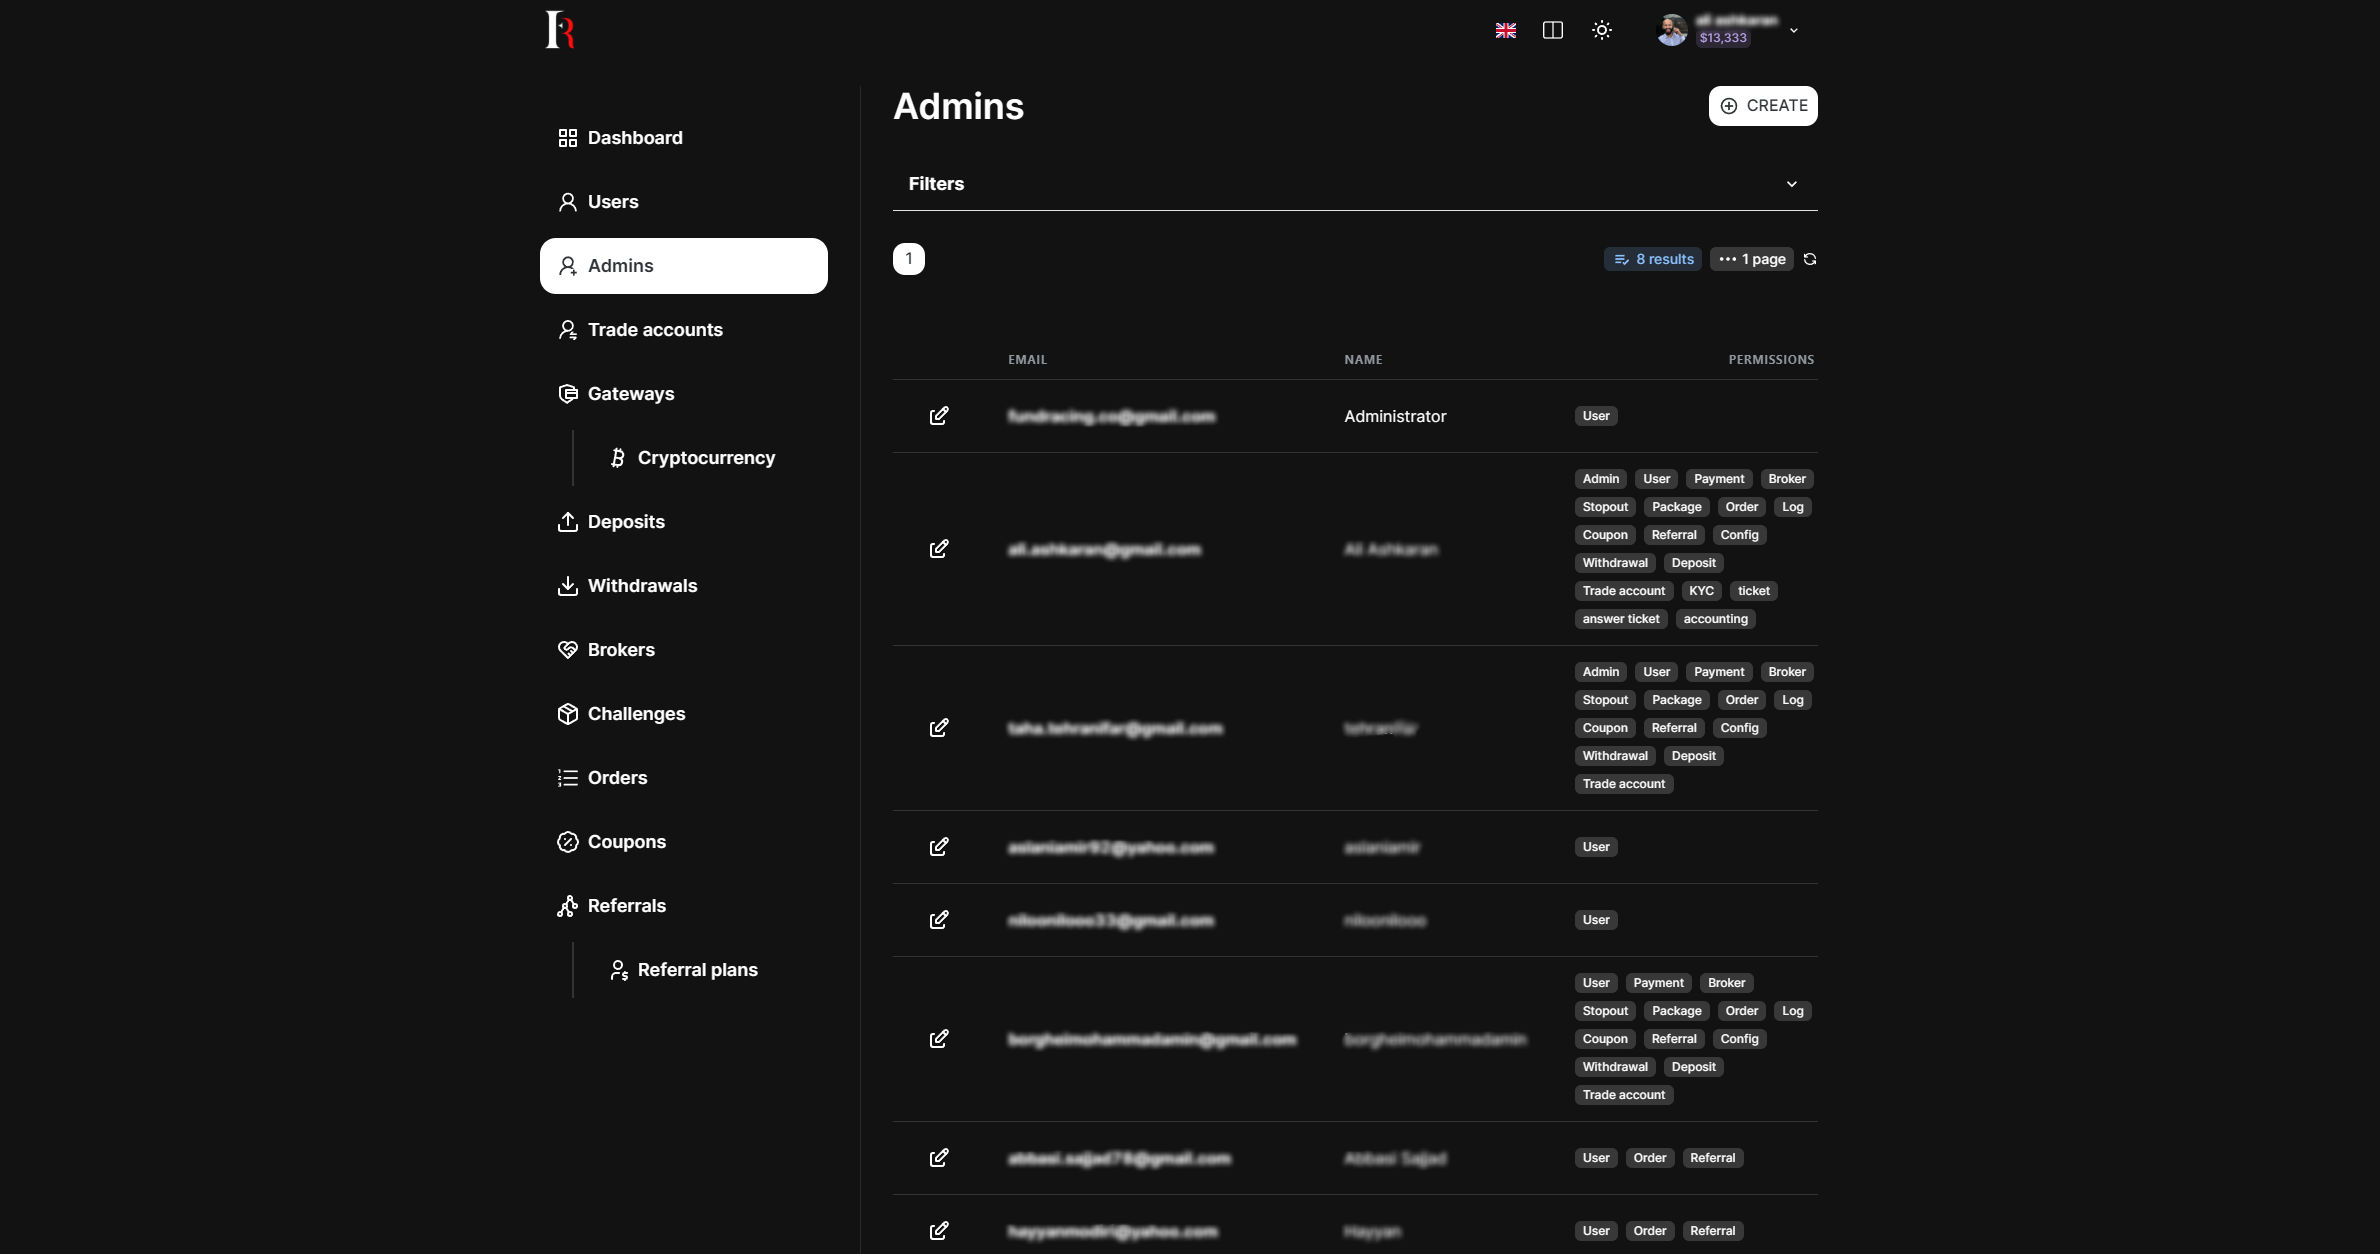The width and height of the screenshot is (2380, 1254).
Task: Click the profile avatar picture
Action: (1671, 31)
